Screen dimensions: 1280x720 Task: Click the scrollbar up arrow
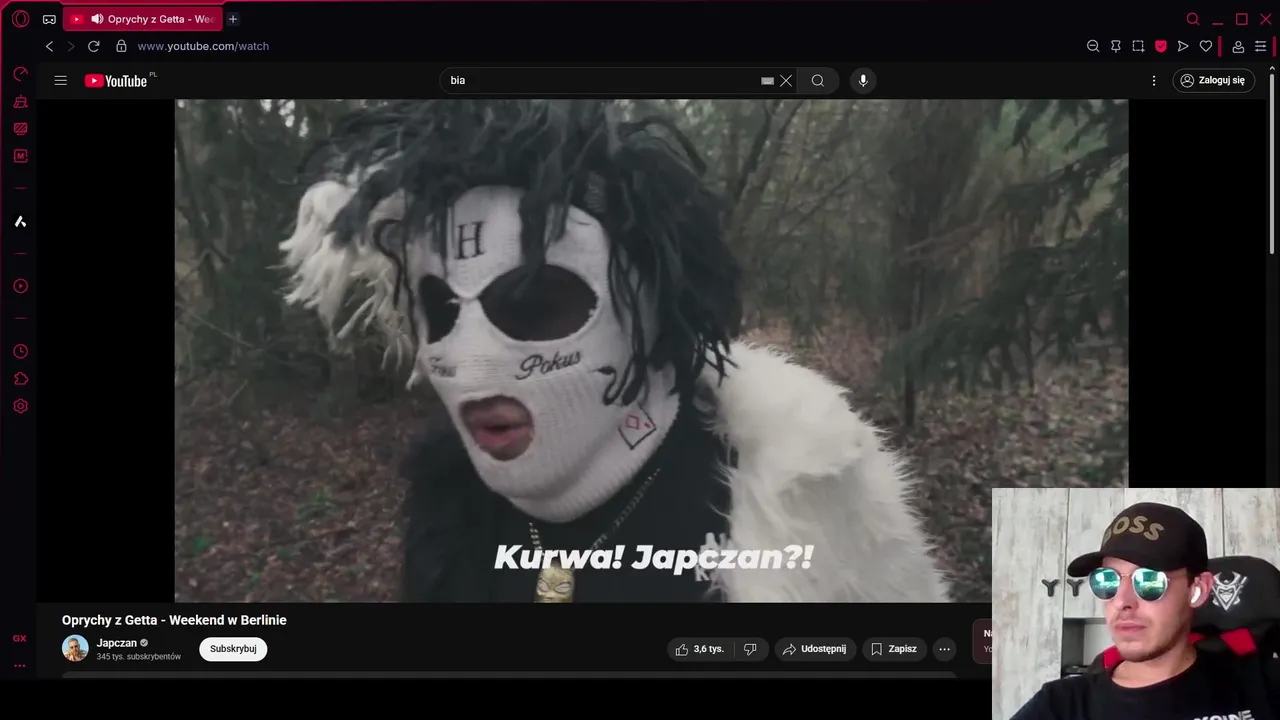[x=1273, y=69]
